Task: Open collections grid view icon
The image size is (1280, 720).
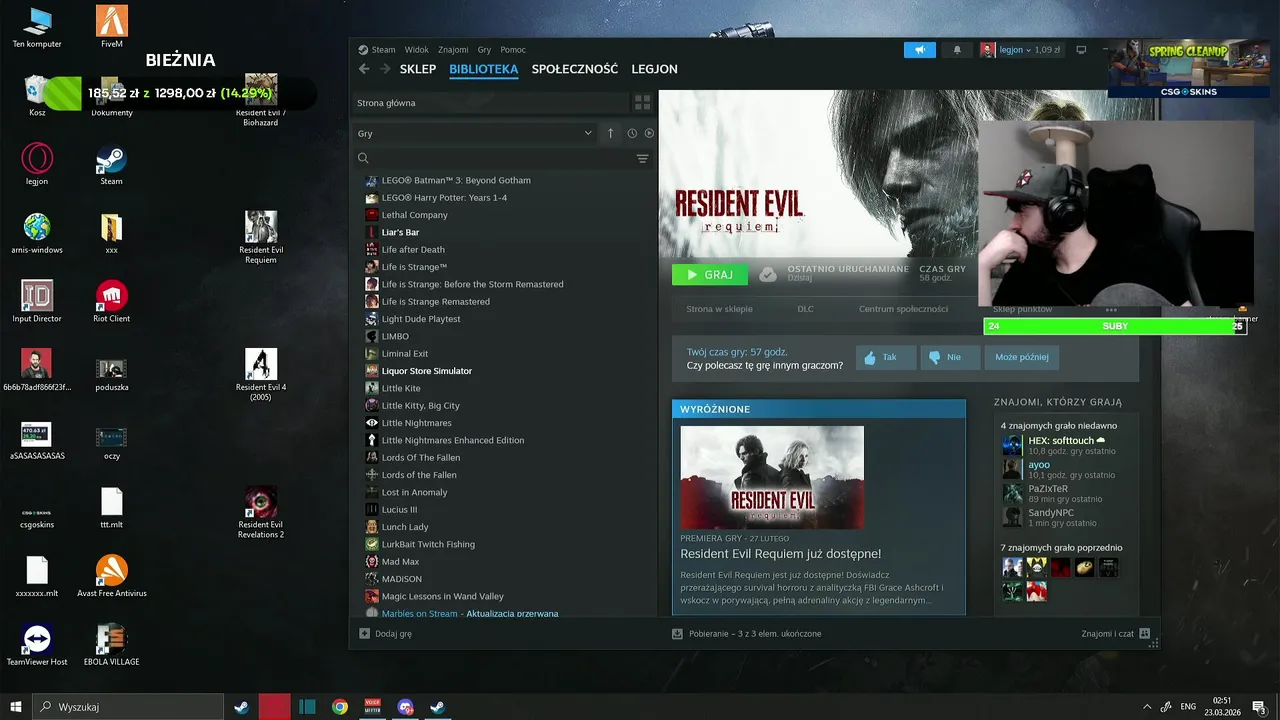Action: click(x=642, y=103)
